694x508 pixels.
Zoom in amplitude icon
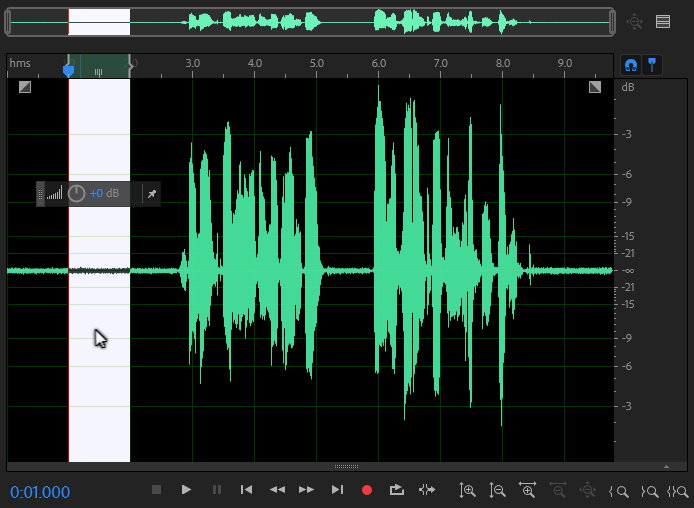coord(467,490)
